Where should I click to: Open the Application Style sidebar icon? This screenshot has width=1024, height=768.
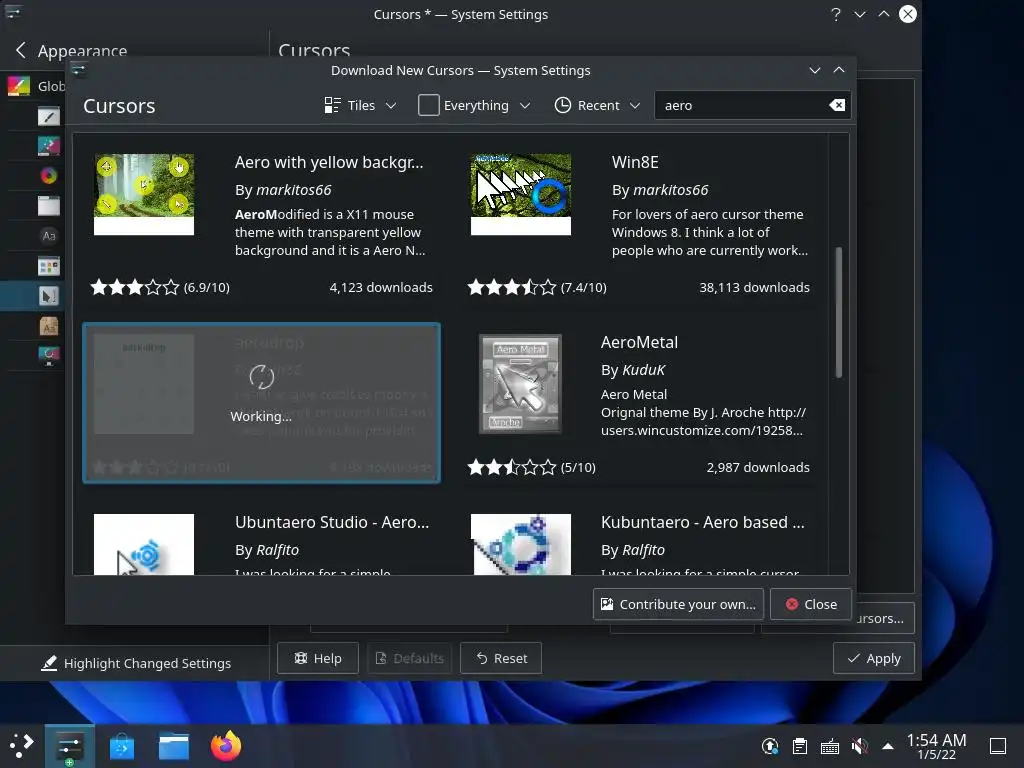(48, 116)
